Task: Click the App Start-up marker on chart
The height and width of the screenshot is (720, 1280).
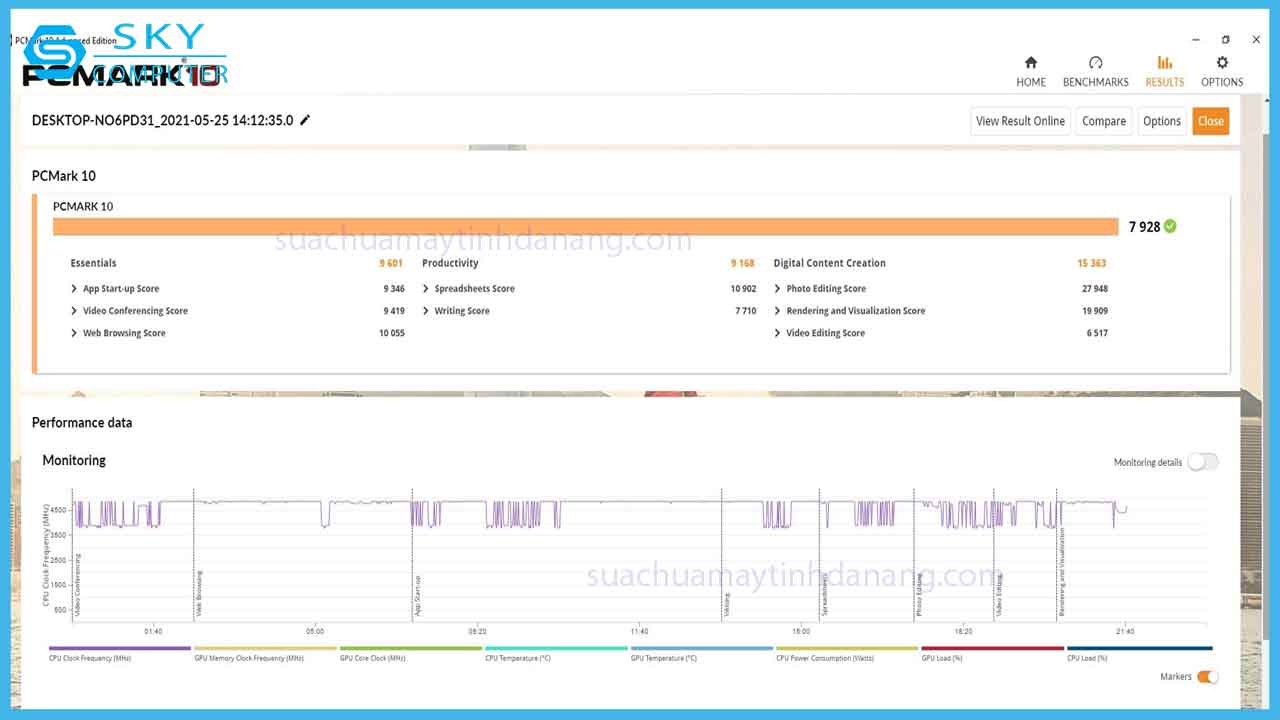Action: click(418, 595)
